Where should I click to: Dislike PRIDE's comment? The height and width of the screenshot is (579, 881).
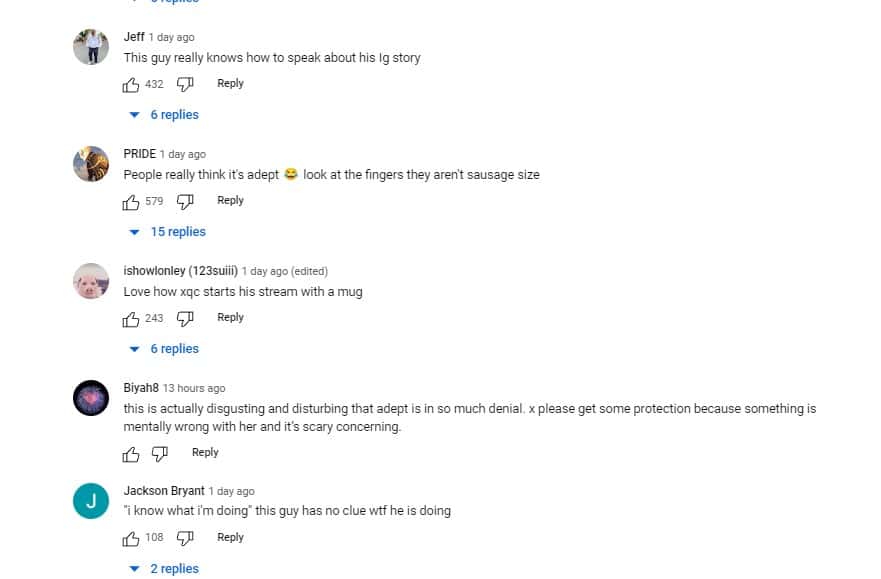coord(185,202)
